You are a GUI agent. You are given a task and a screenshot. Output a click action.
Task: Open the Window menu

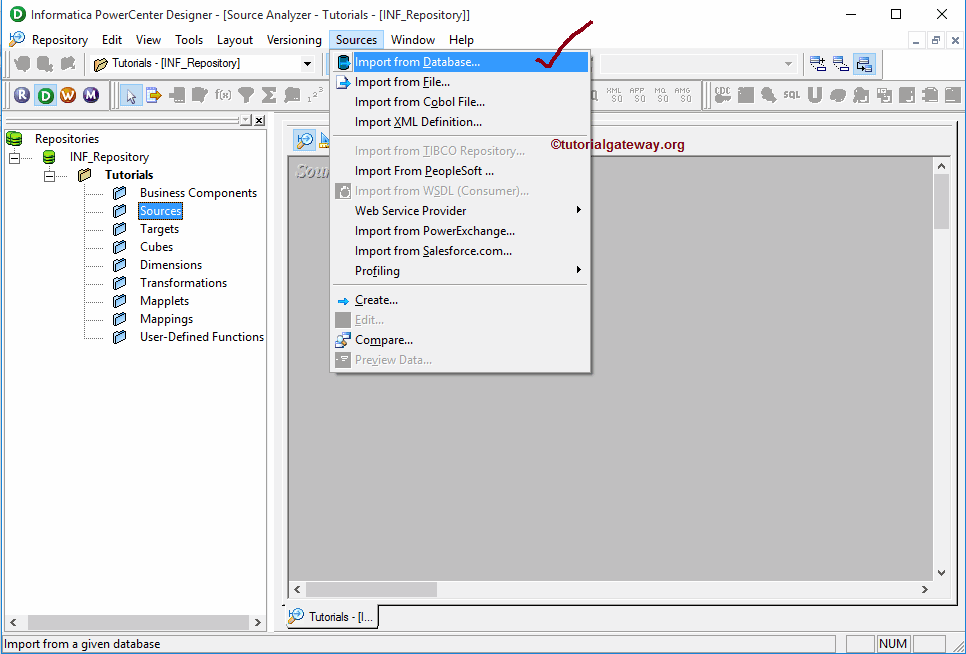coord(412,40)
